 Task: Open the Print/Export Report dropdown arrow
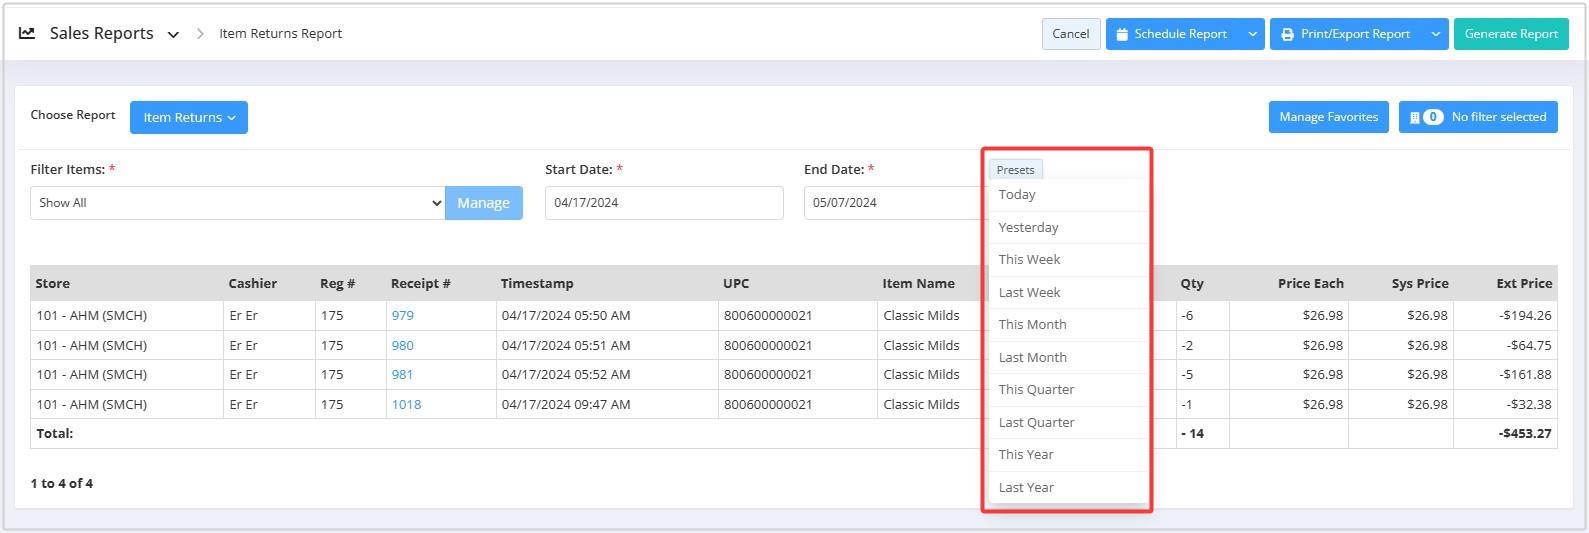[1435, 34]
